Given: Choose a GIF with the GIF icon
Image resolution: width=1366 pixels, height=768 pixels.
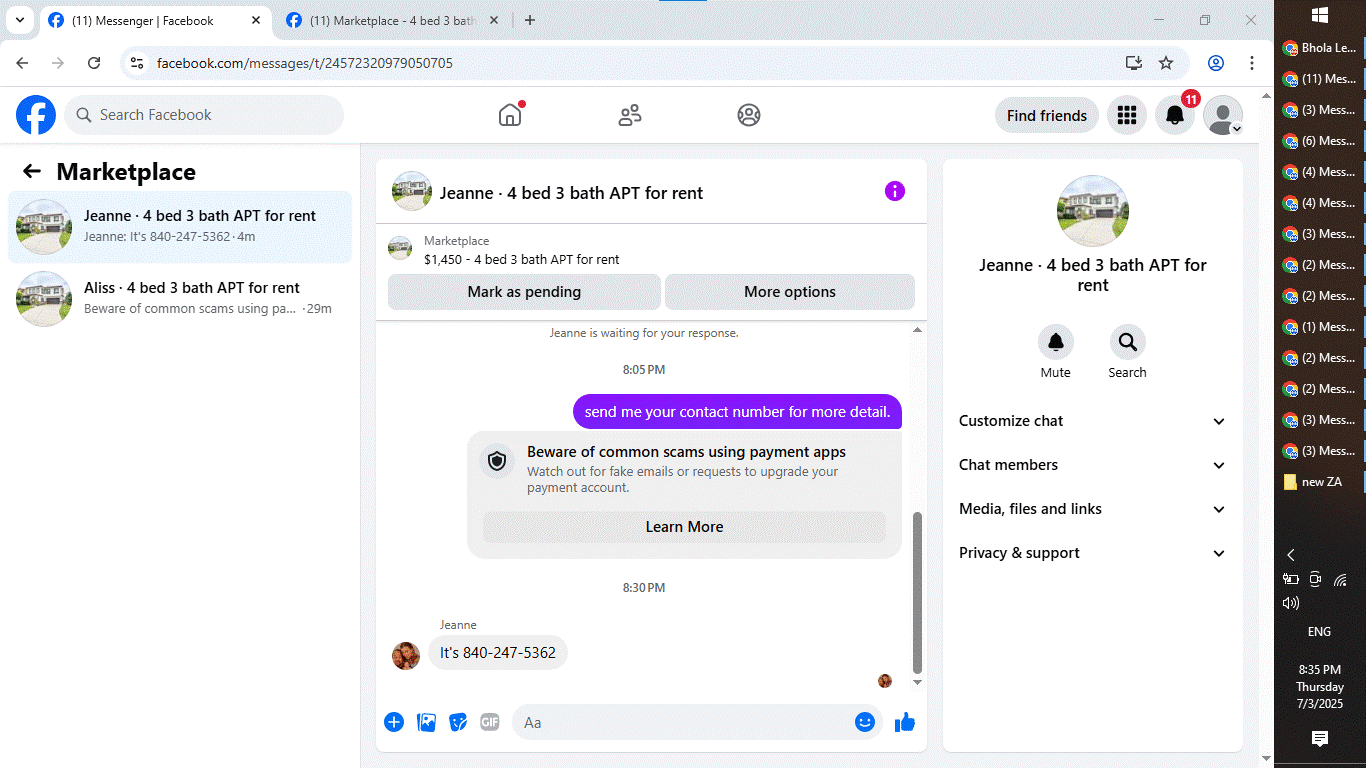Looking at the screenshot, I should click(x=489, y=722).
